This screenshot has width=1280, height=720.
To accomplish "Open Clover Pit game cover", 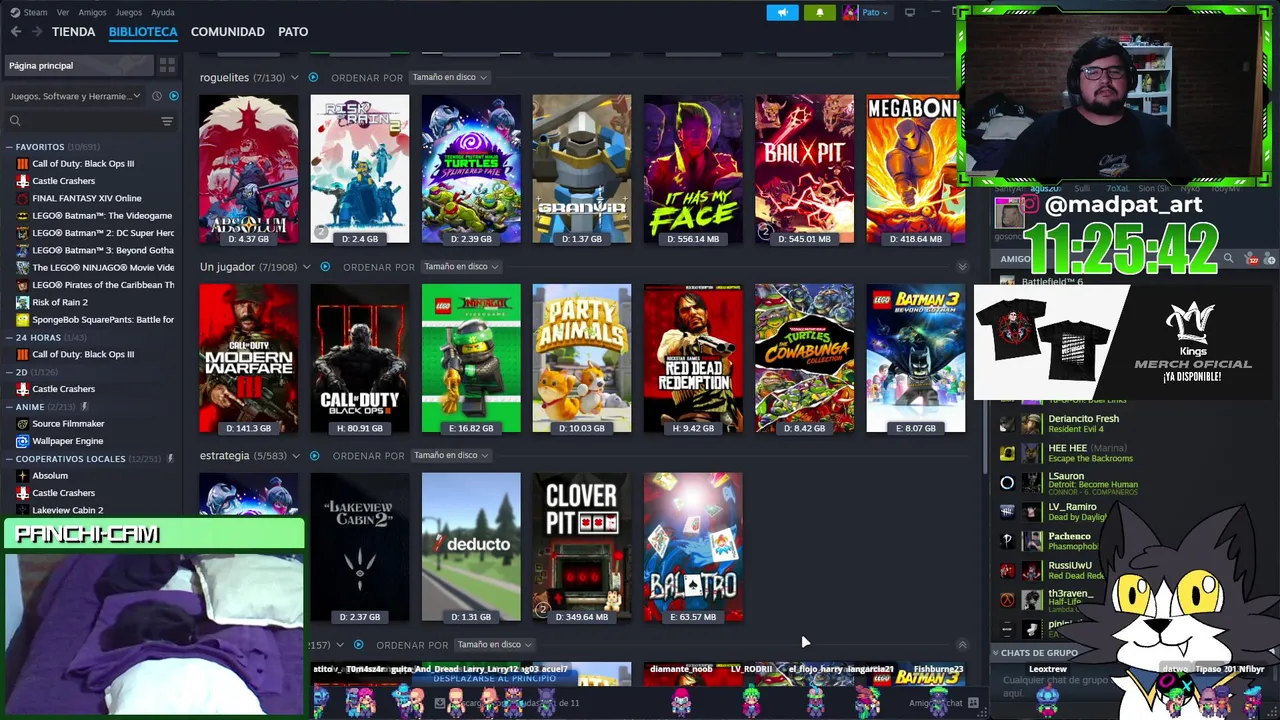I will pos(582,547).
